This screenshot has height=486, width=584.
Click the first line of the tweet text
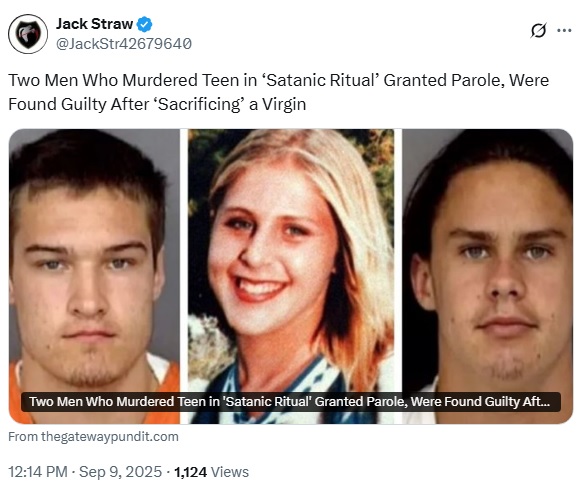click(279, 80)
